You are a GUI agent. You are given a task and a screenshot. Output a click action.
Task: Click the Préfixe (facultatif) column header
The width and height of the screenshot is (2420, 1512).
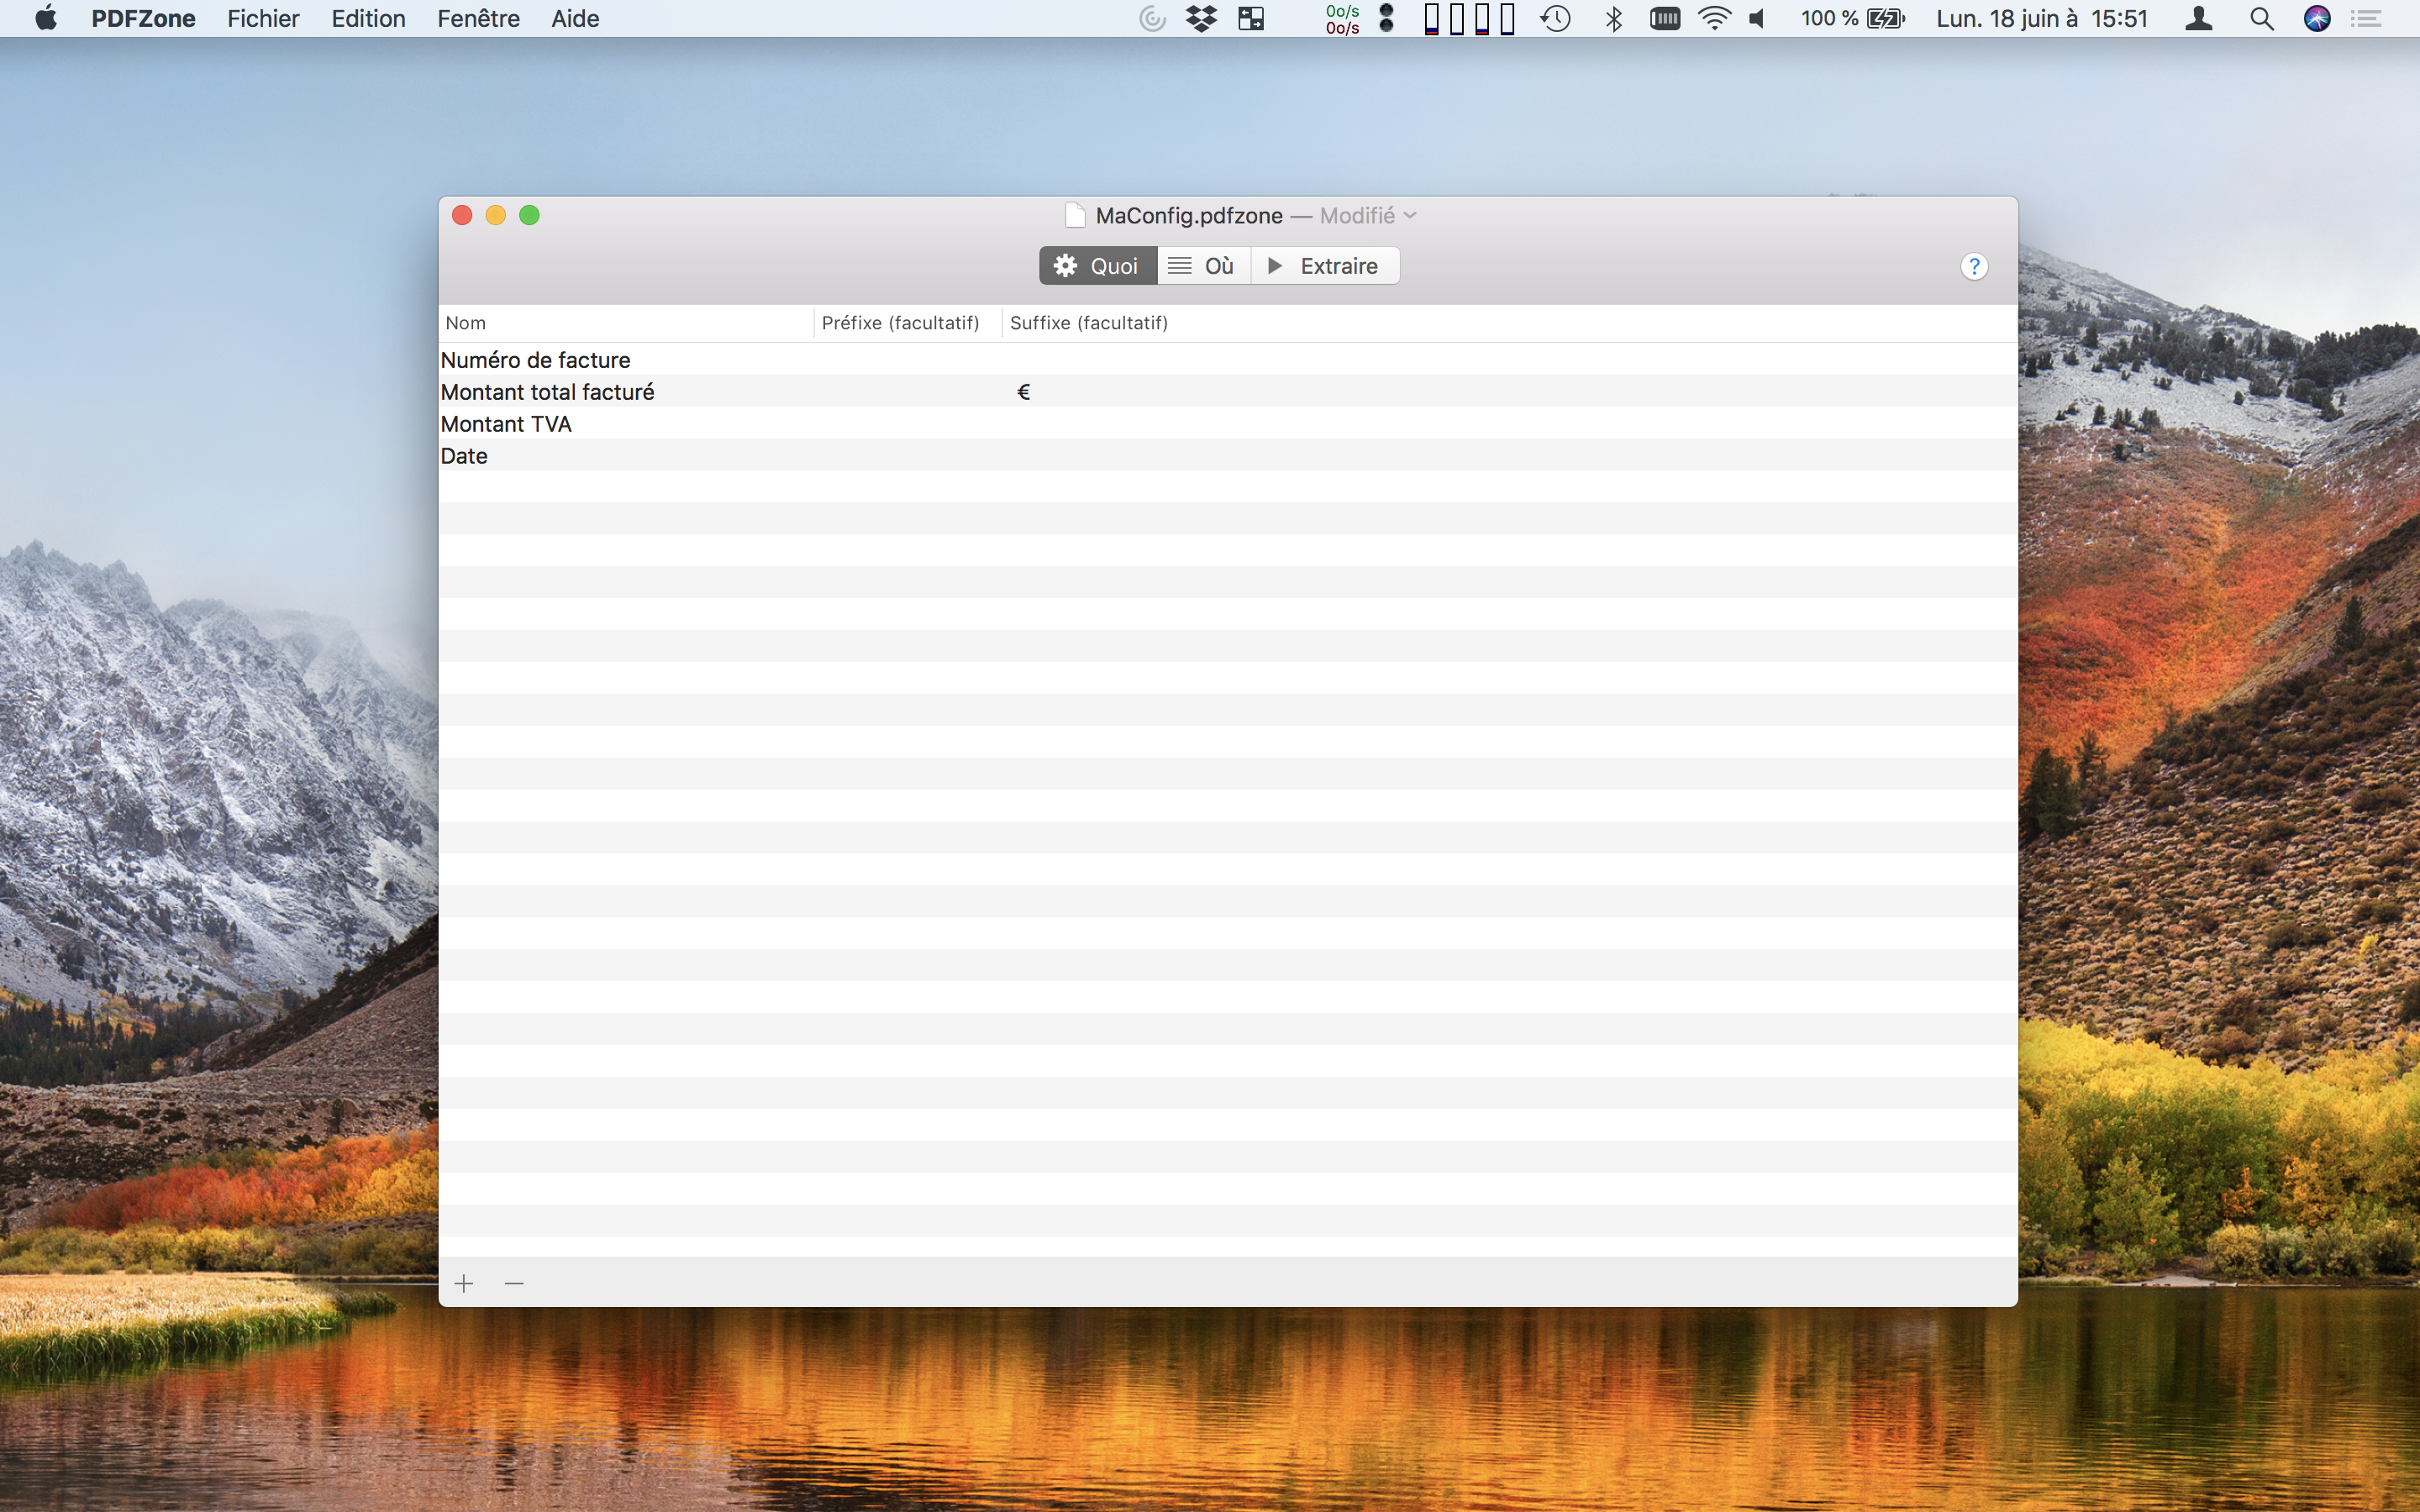900,323
